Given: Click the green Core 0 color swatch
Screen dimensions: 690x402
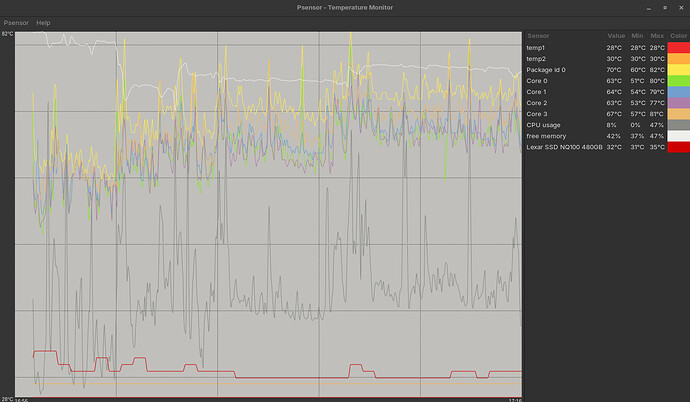Looking at the screenshot, I should tap(677, 81).
